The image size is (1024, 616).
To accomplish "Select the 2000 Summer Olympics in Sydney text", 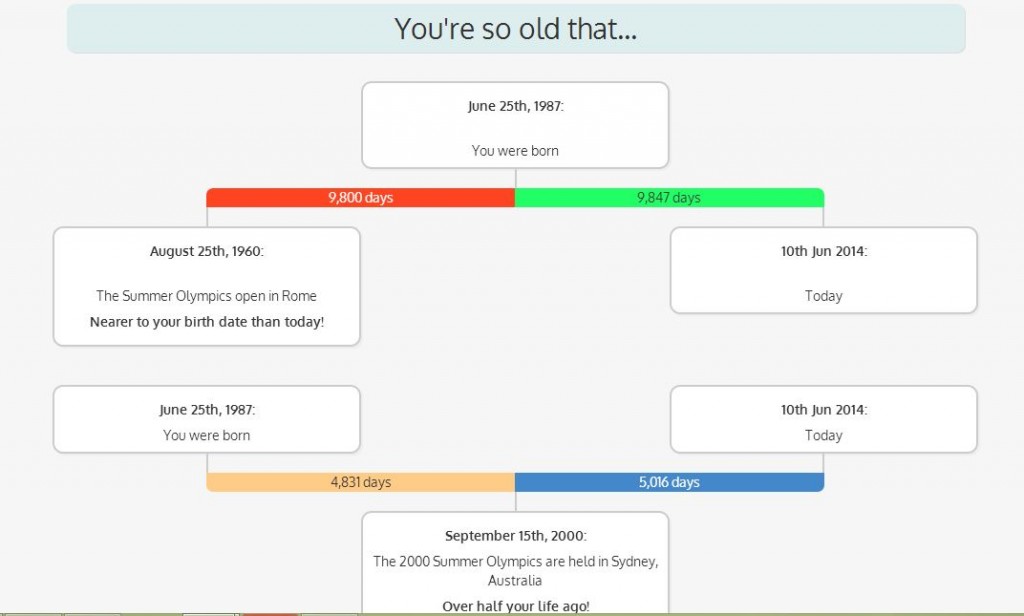I will [x=515, y=571].
